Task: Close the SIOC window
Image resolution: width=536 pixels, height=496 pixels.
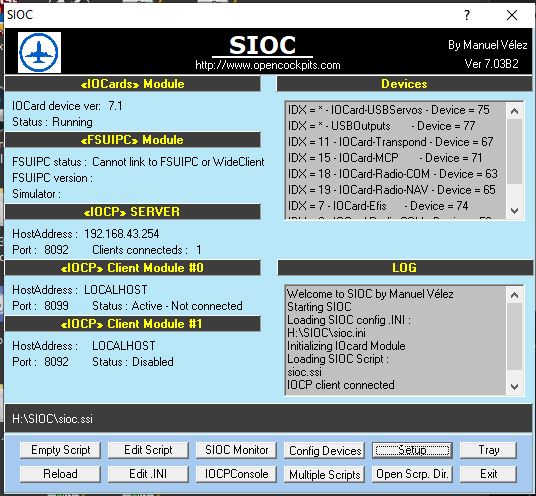Action: (512, 15)
